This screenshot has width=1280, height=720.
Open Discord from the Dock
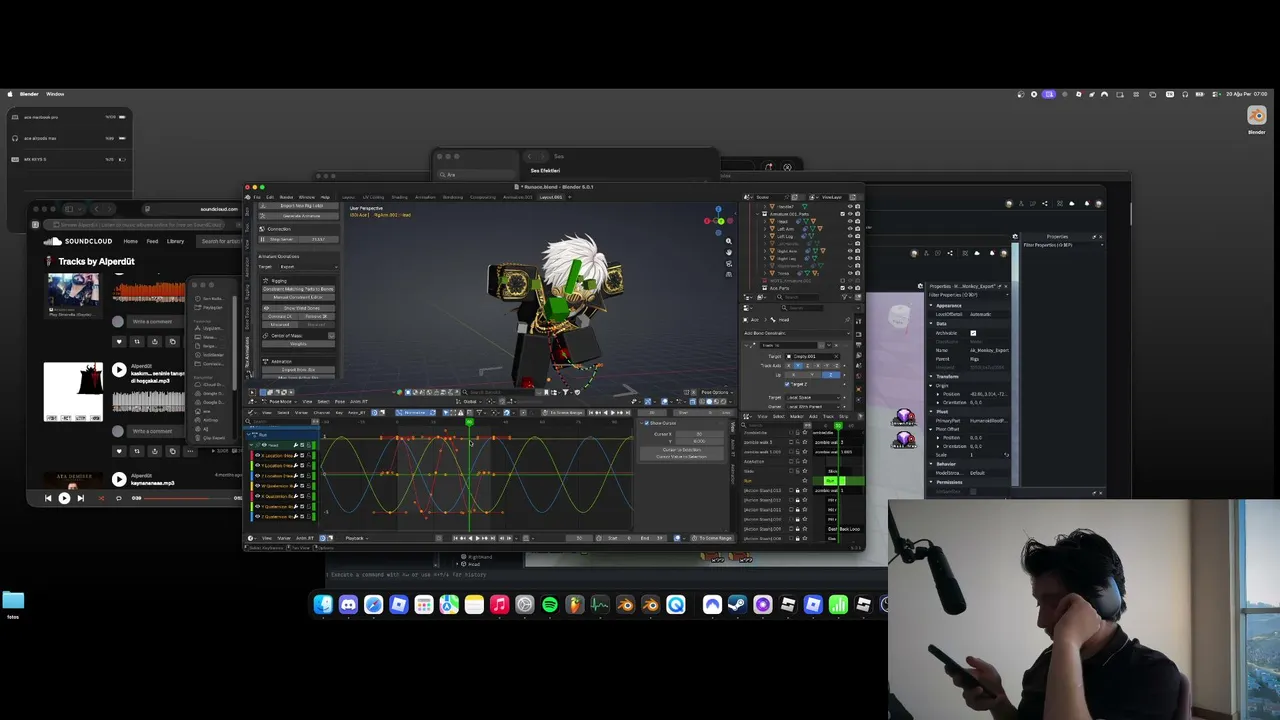pos(348,604)
